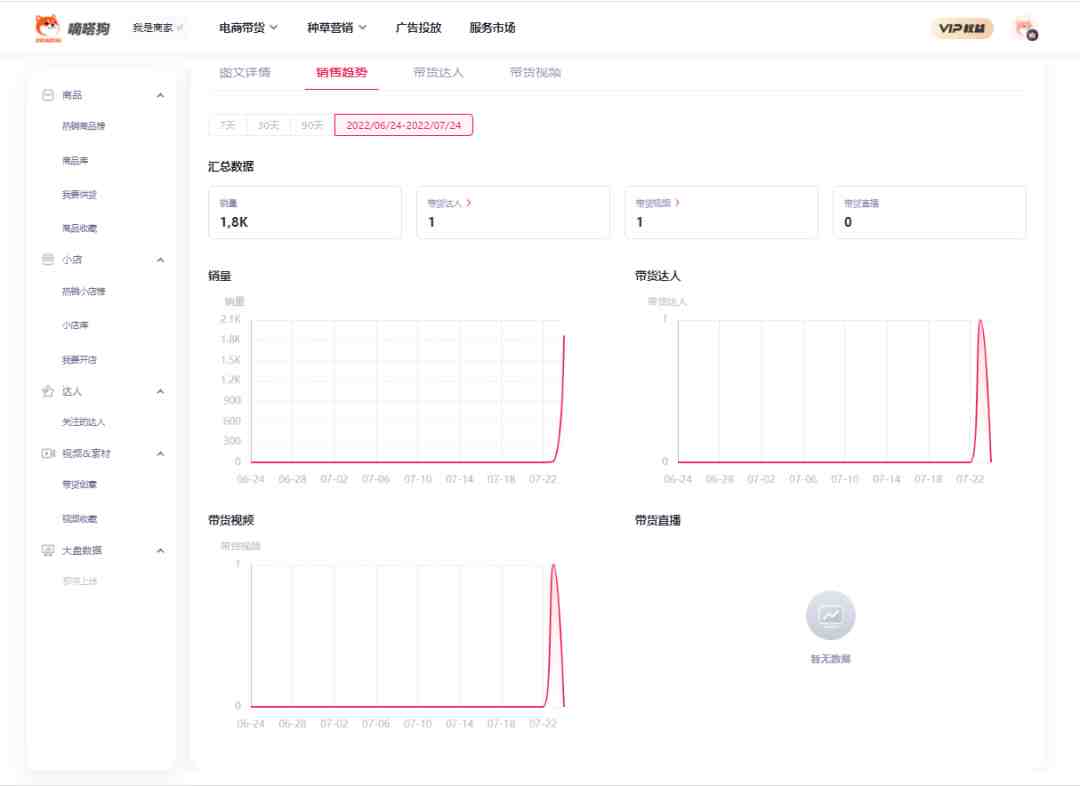
Task: Collapse the 视频&素材 sidebar section
Action: coord(160,453)
